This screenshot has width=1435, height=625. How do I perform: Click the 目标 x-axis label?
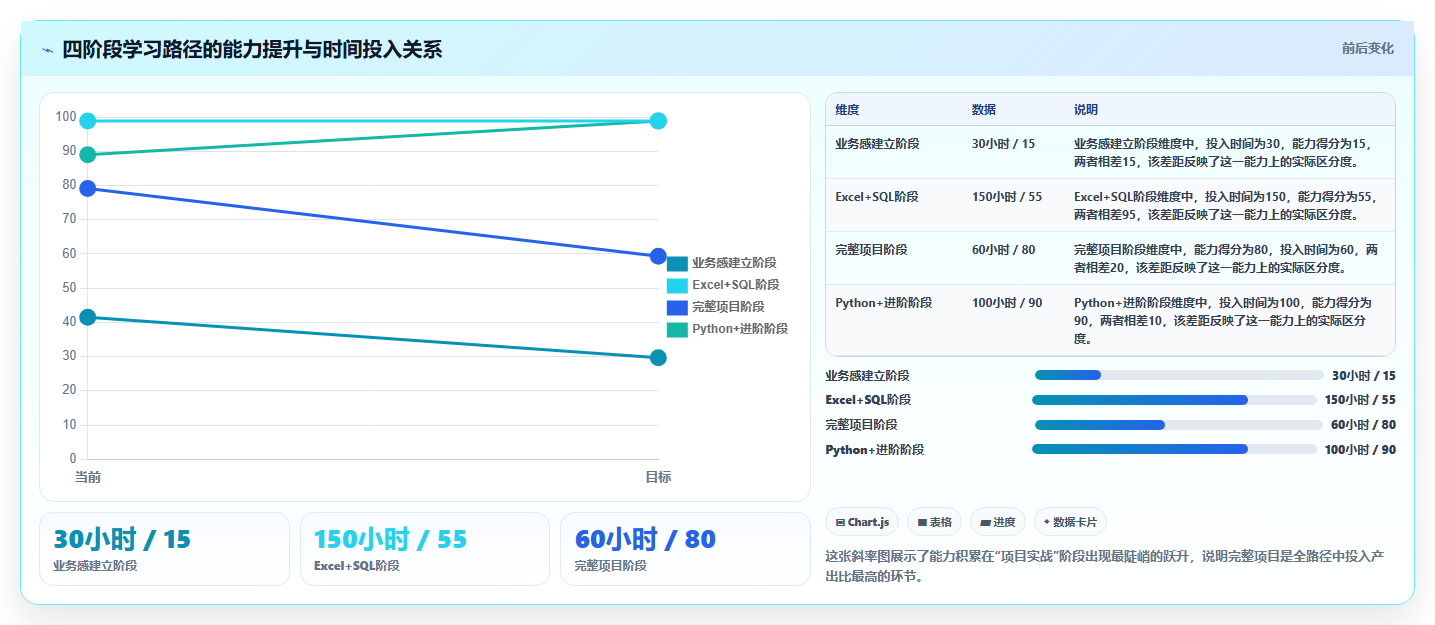[x=658, y=478]
